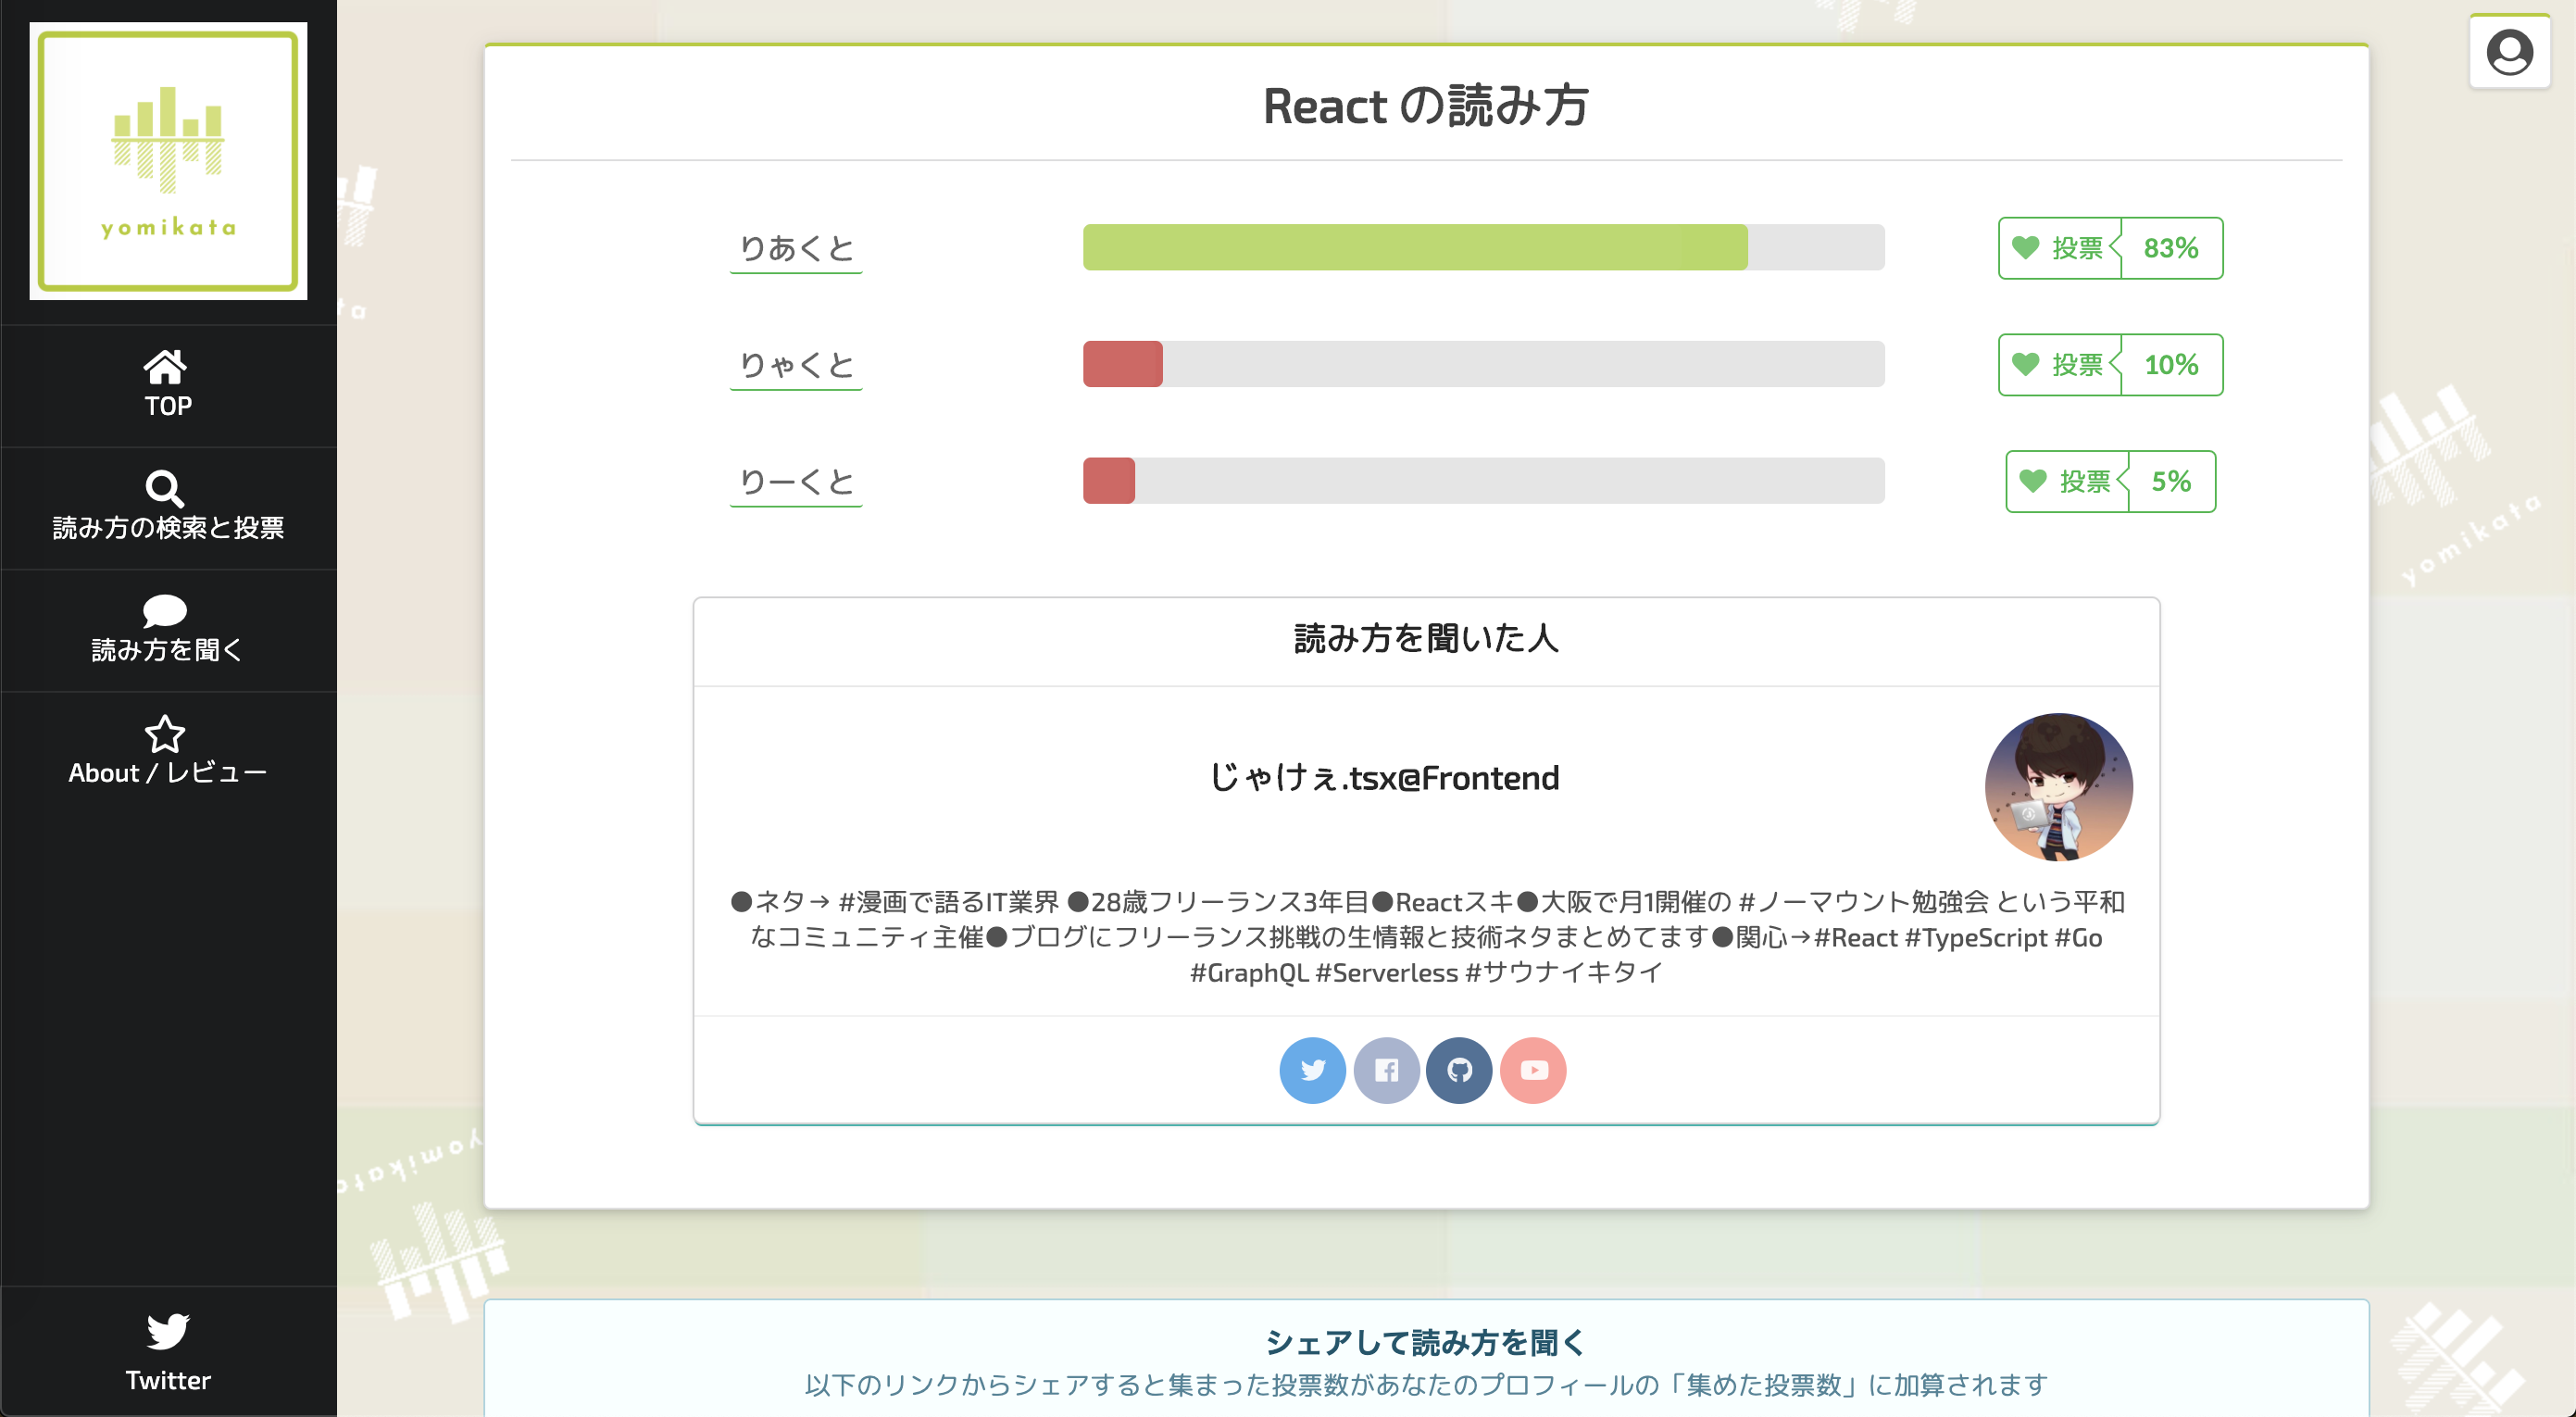Screen dimensions: 2576x1417
Task: Click the red りゃくと progress bar
Action: (1123, 364)
